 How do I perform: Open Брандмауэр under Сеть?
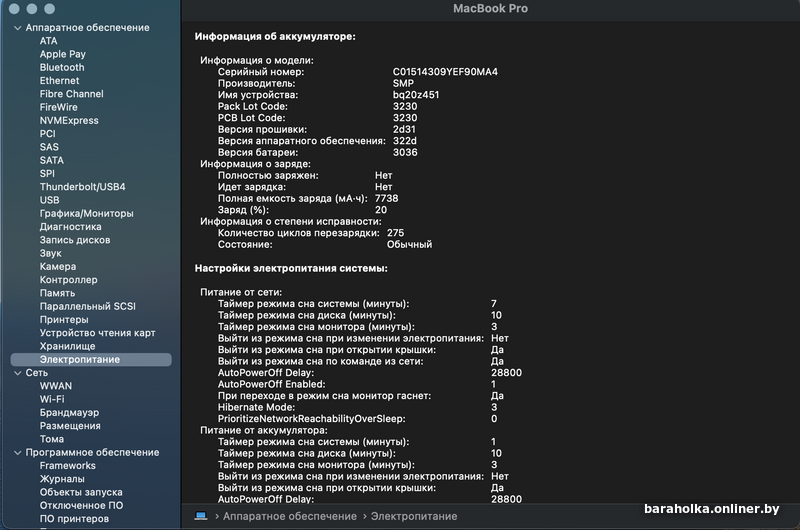[69, 412]
